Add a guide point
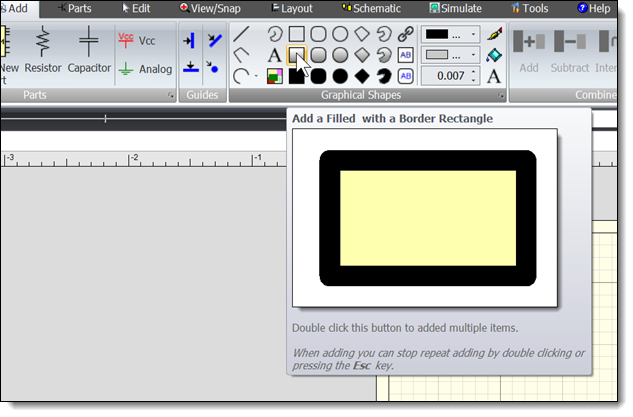This screenshot has width=633, height=417. click(x=212, y=67)
